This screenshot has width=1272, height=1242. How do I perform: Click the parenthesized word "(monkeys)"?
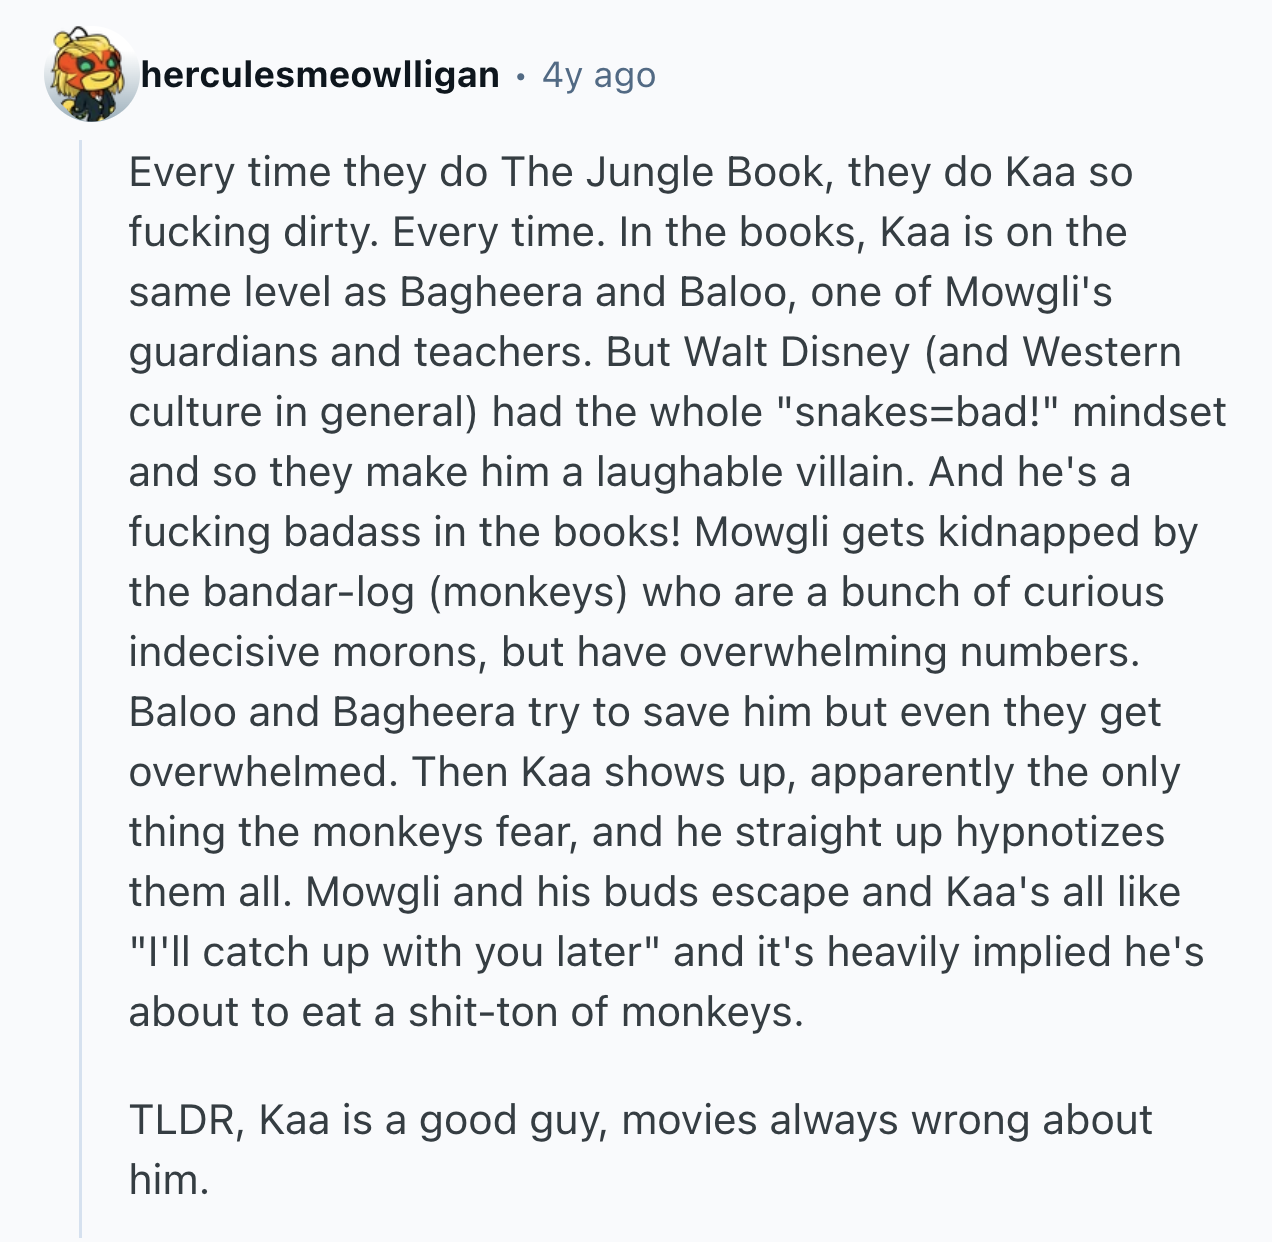[x=528, y=592]
